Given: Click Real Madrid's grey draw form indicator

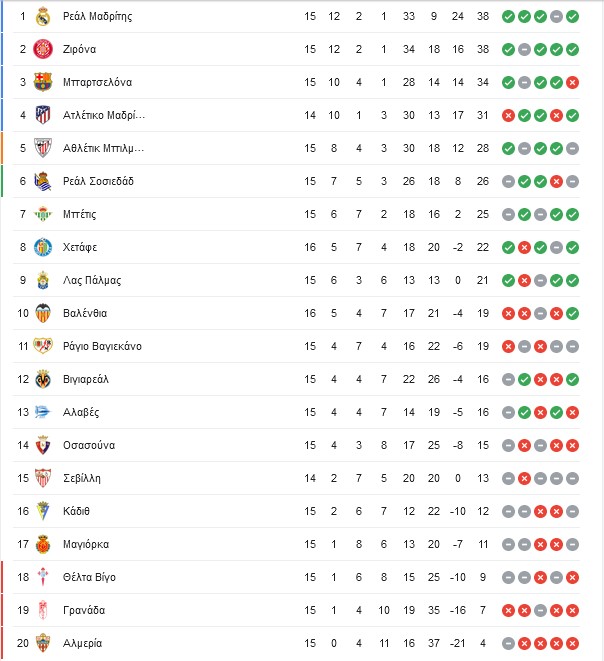Looking at the screenshot, I should click(x=556, y=17).
